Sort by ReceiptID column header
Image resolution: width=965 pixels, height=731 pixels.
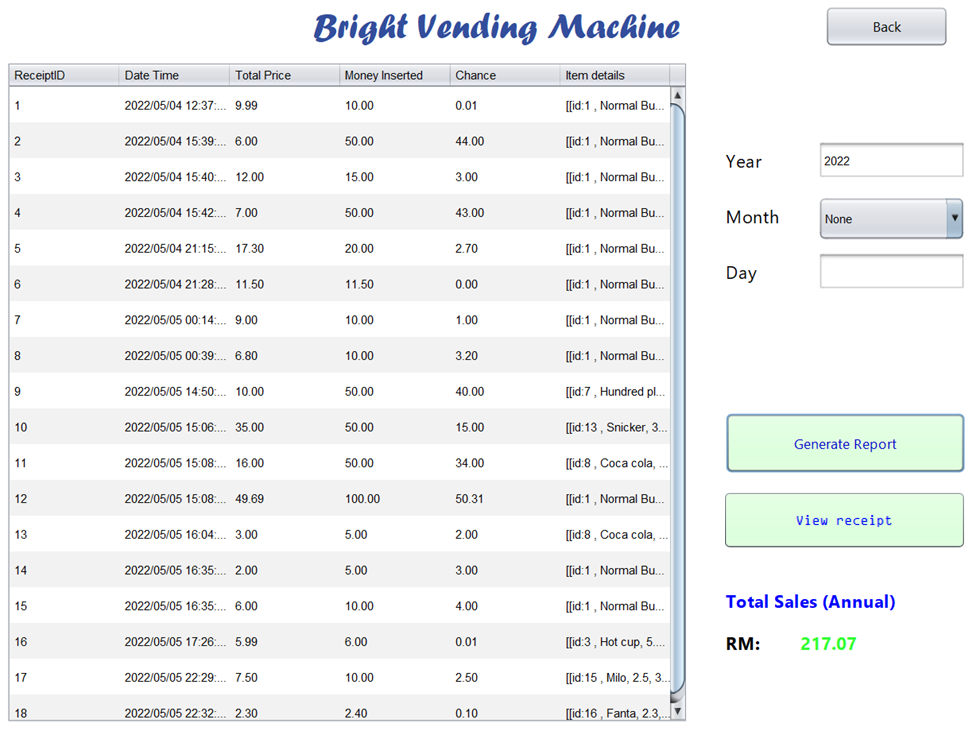click(64, 75)
